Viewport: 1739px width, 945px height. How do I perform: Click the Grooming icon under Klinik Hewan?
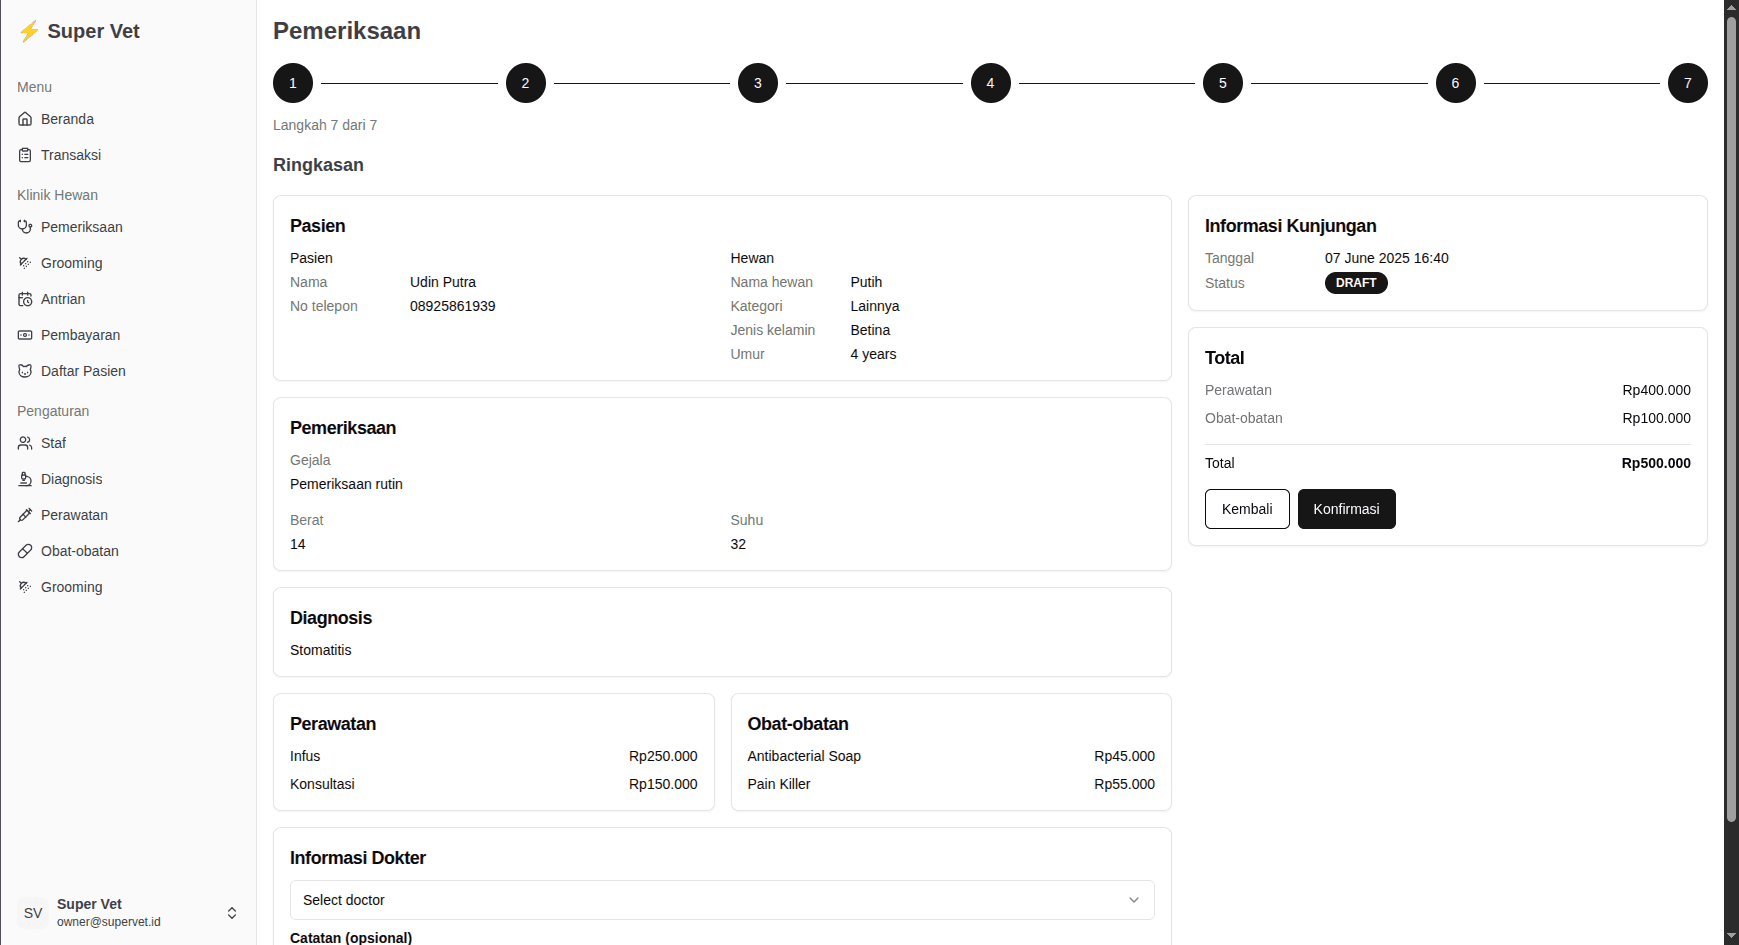pos(25,263)
